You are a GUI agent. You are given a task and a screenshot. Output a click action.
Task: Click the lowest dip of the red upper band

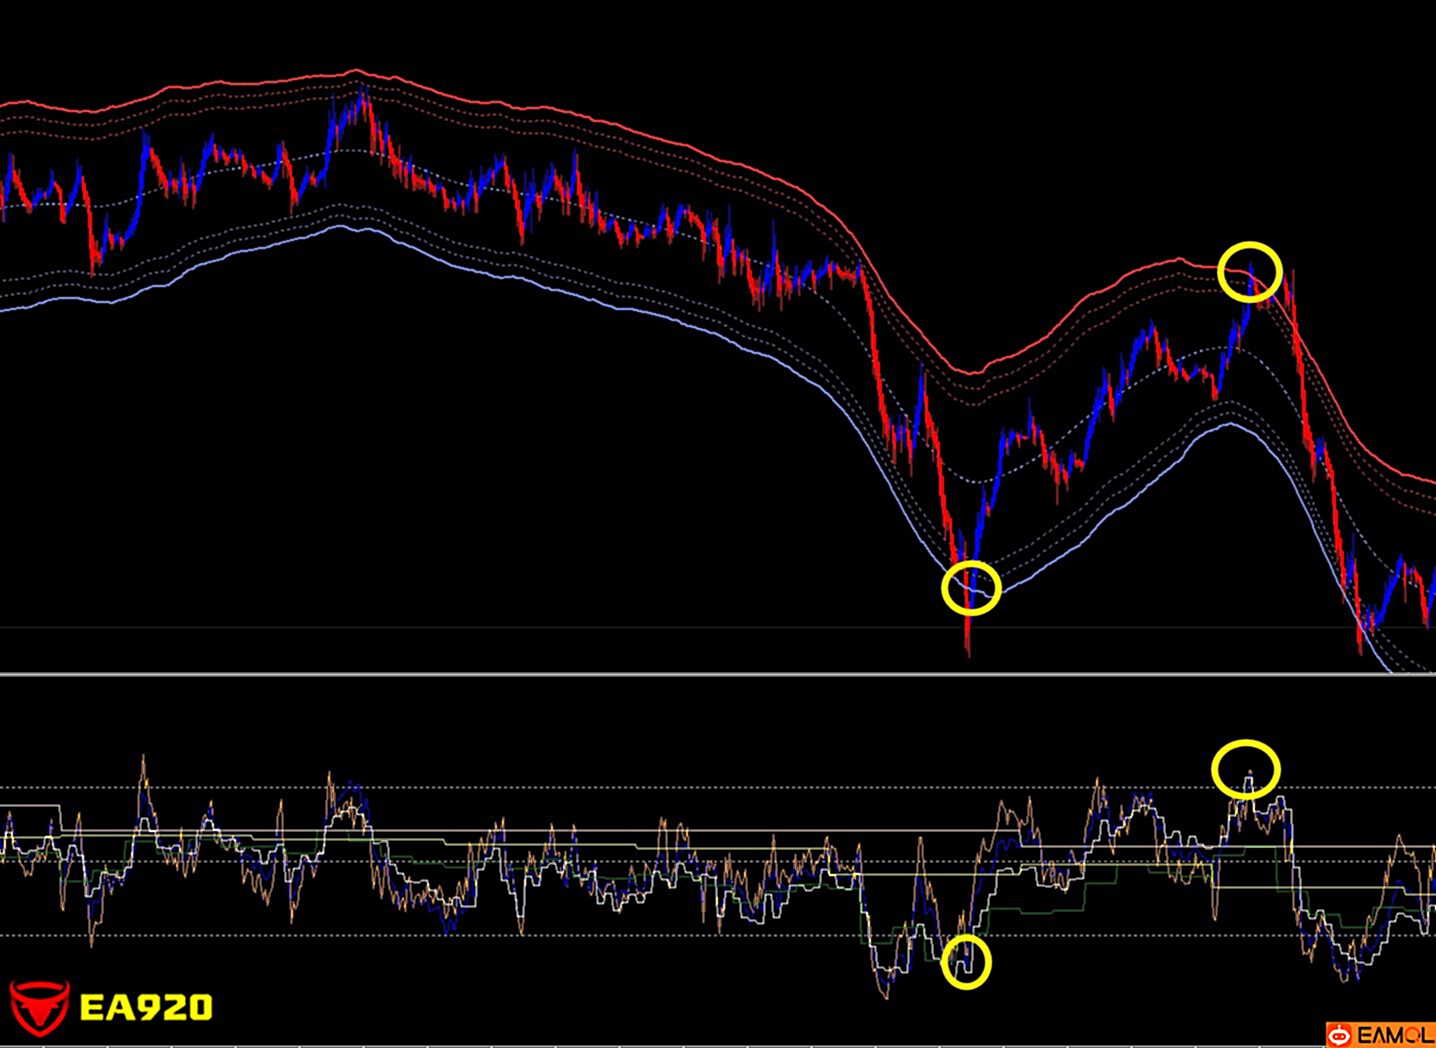[972, 373]
